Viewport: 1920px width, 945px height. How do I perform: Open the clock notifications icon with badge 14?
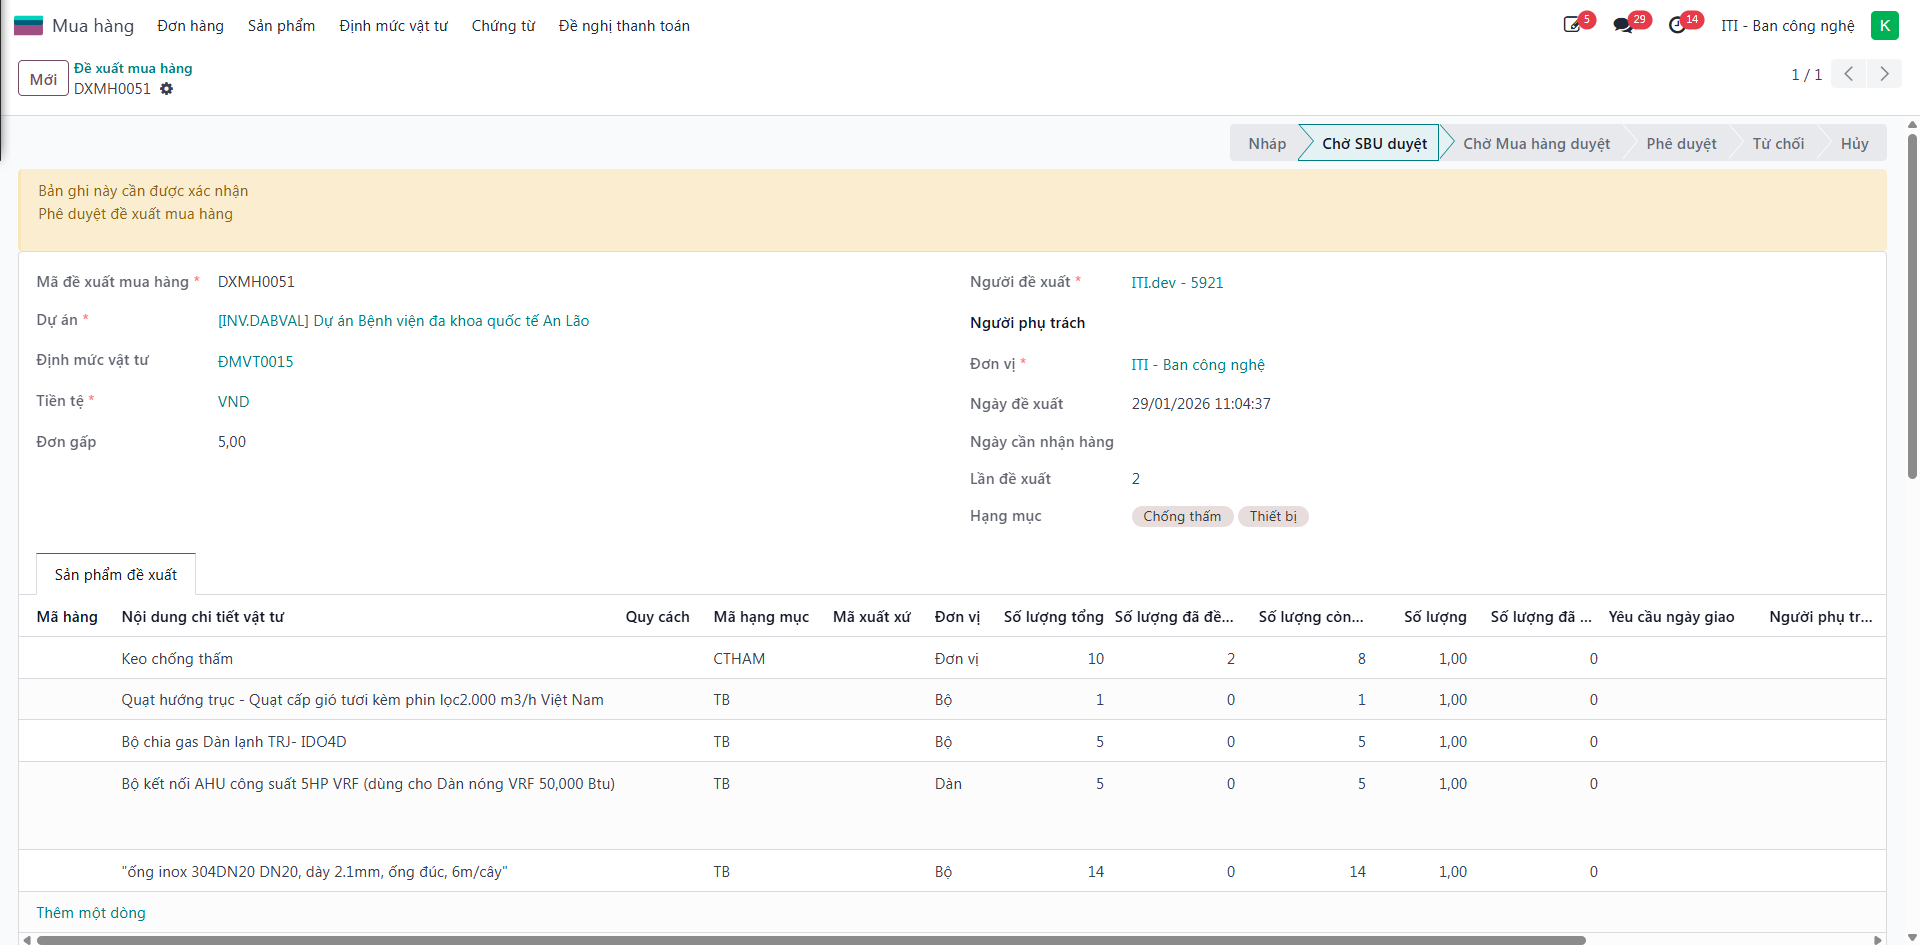(x=1679, y=25)
